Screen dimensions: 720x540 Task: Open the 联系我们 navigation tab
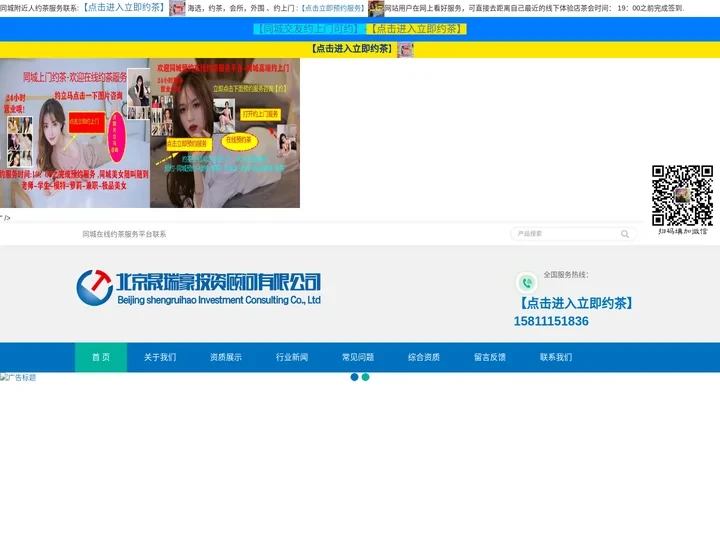click(556, 357)
